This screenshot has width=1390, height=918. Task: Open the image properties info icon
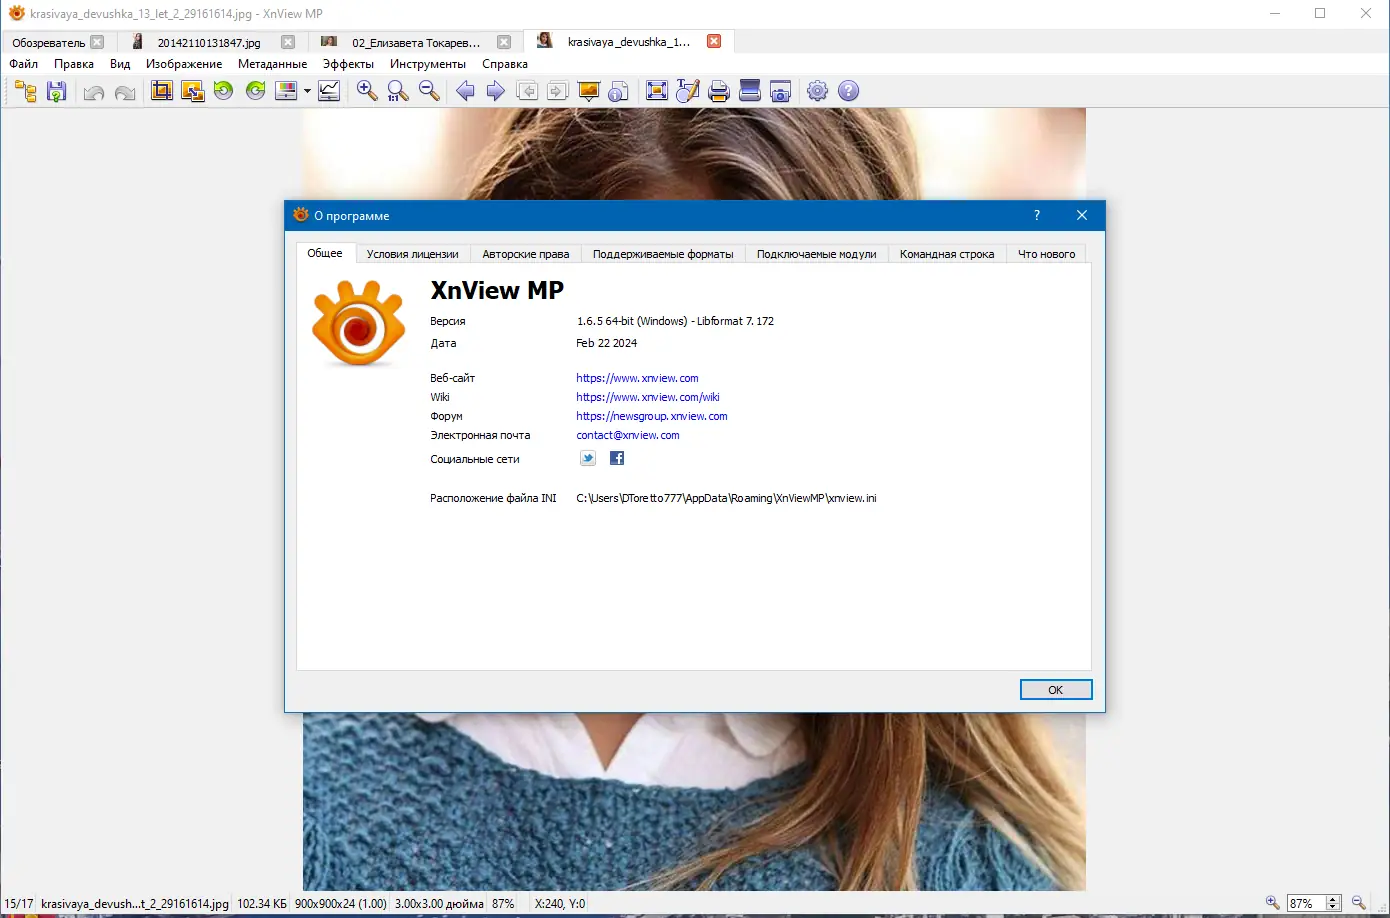coord(619,92)
